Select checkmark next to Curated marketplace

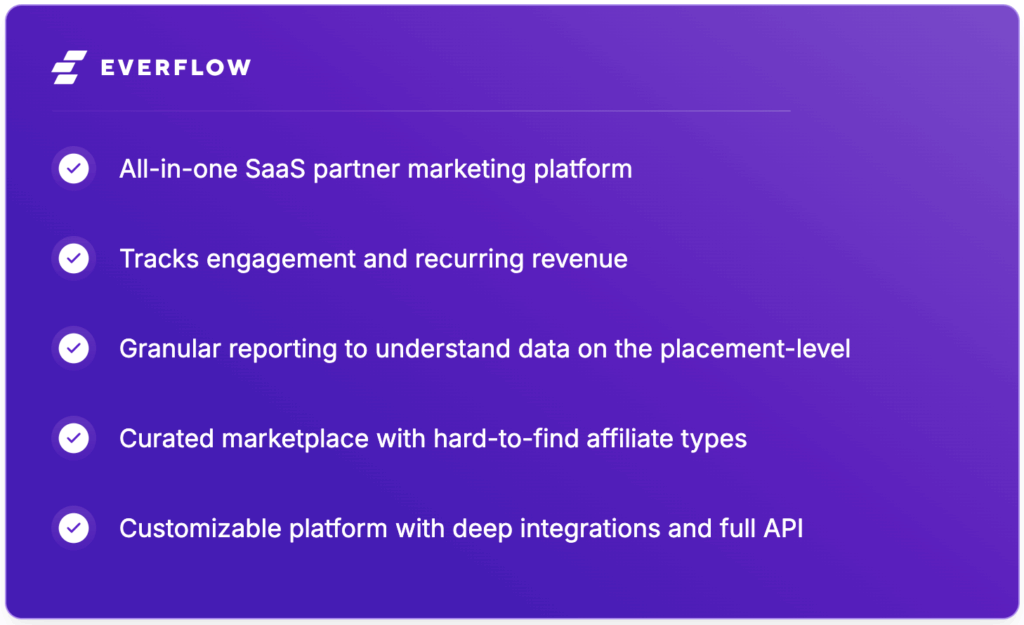(73, 438)
